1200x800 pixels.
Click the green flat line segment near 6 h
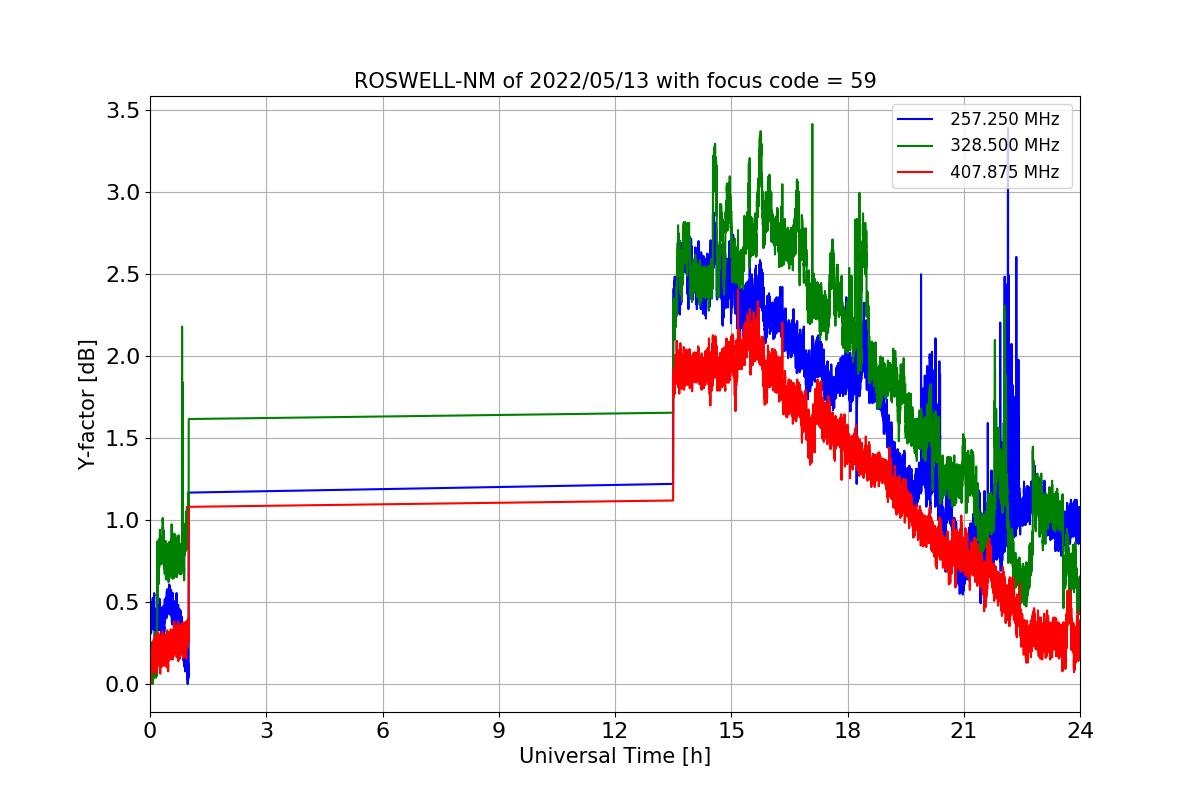click(x=382, y=416)
